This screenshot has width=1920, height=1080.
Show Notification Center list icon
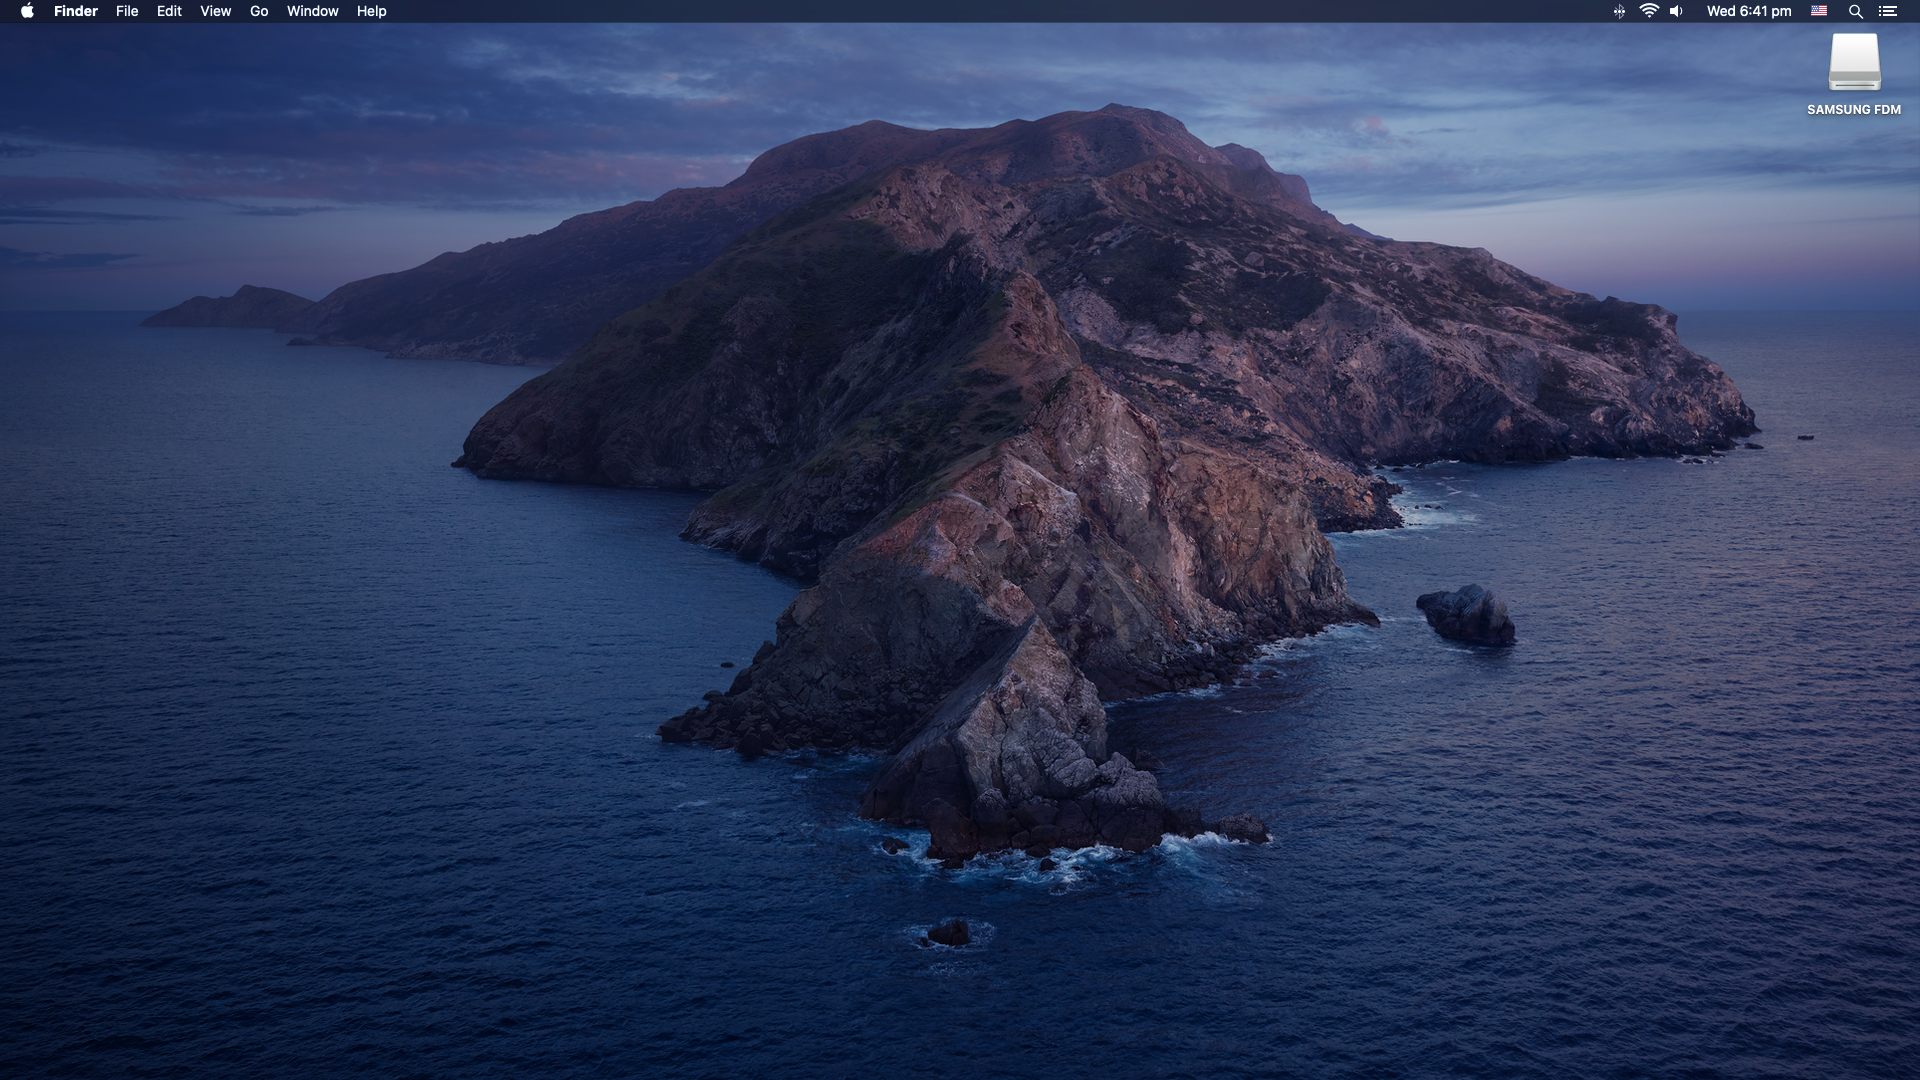(x=1888, y=11)
